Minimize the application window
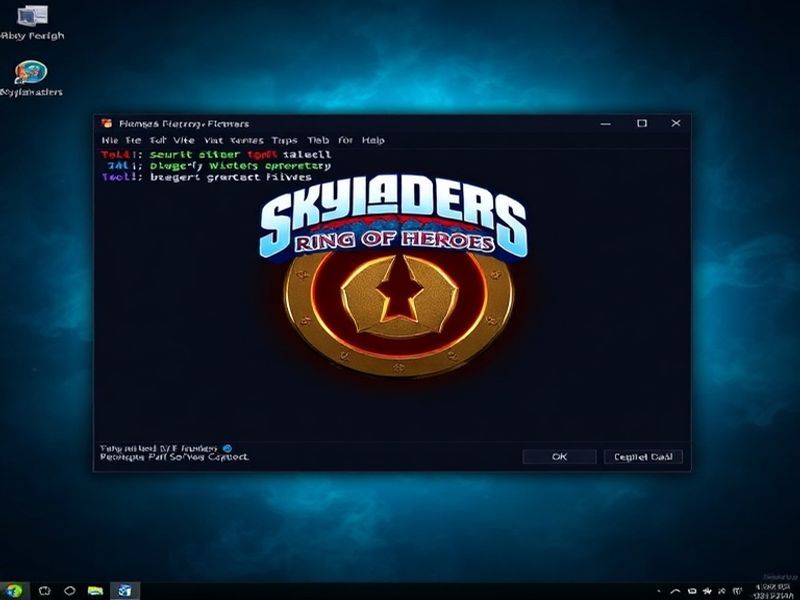This screenshot has height=600, width=800. [606, 123]
